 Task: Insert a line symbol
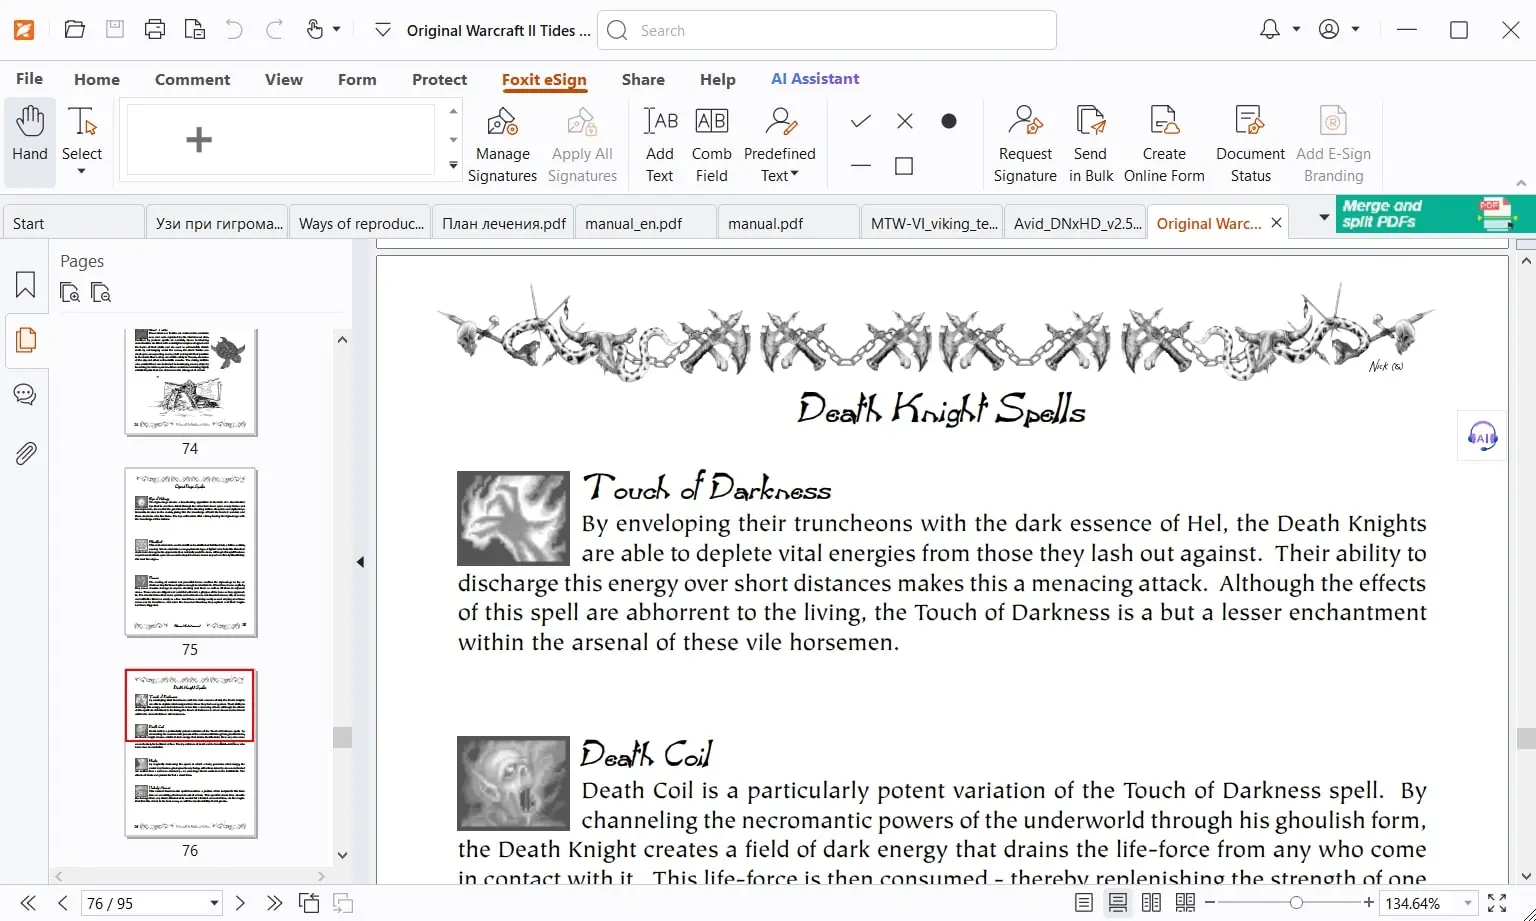pyautogui.click(x=861, y=166)
